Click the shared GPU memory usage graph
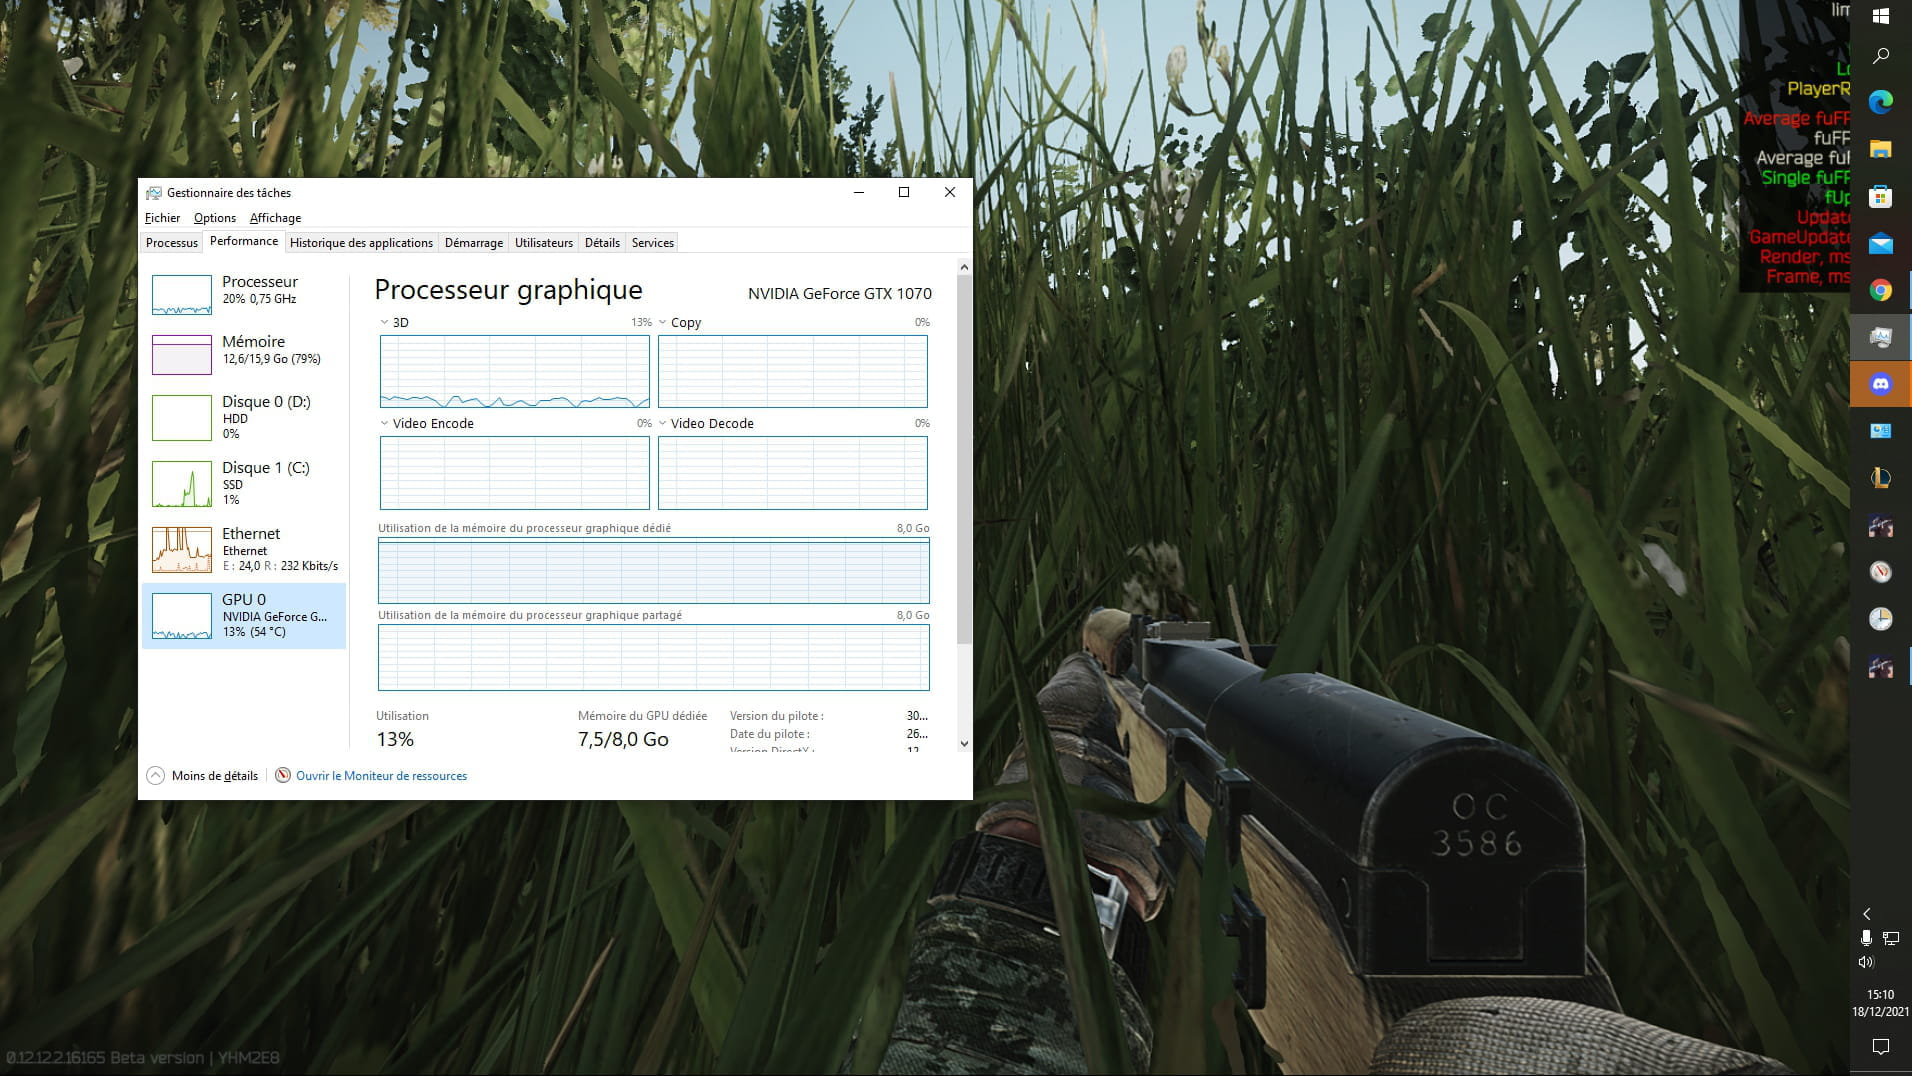Viewport: 1912px width, 1076px height. (x=653, y=657)
